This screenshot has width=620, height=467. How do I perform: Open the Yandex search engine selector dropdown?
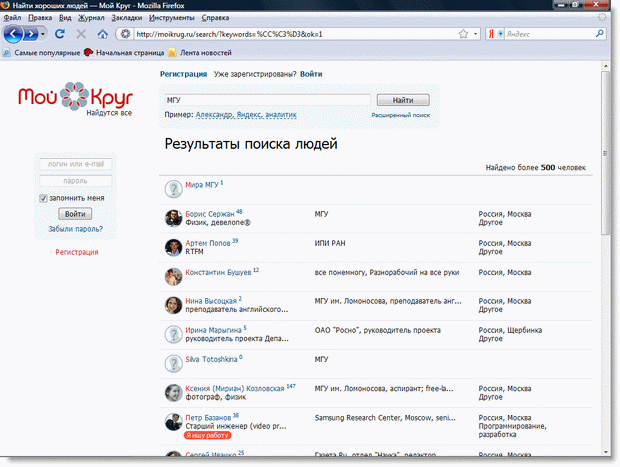click(500, 34)
